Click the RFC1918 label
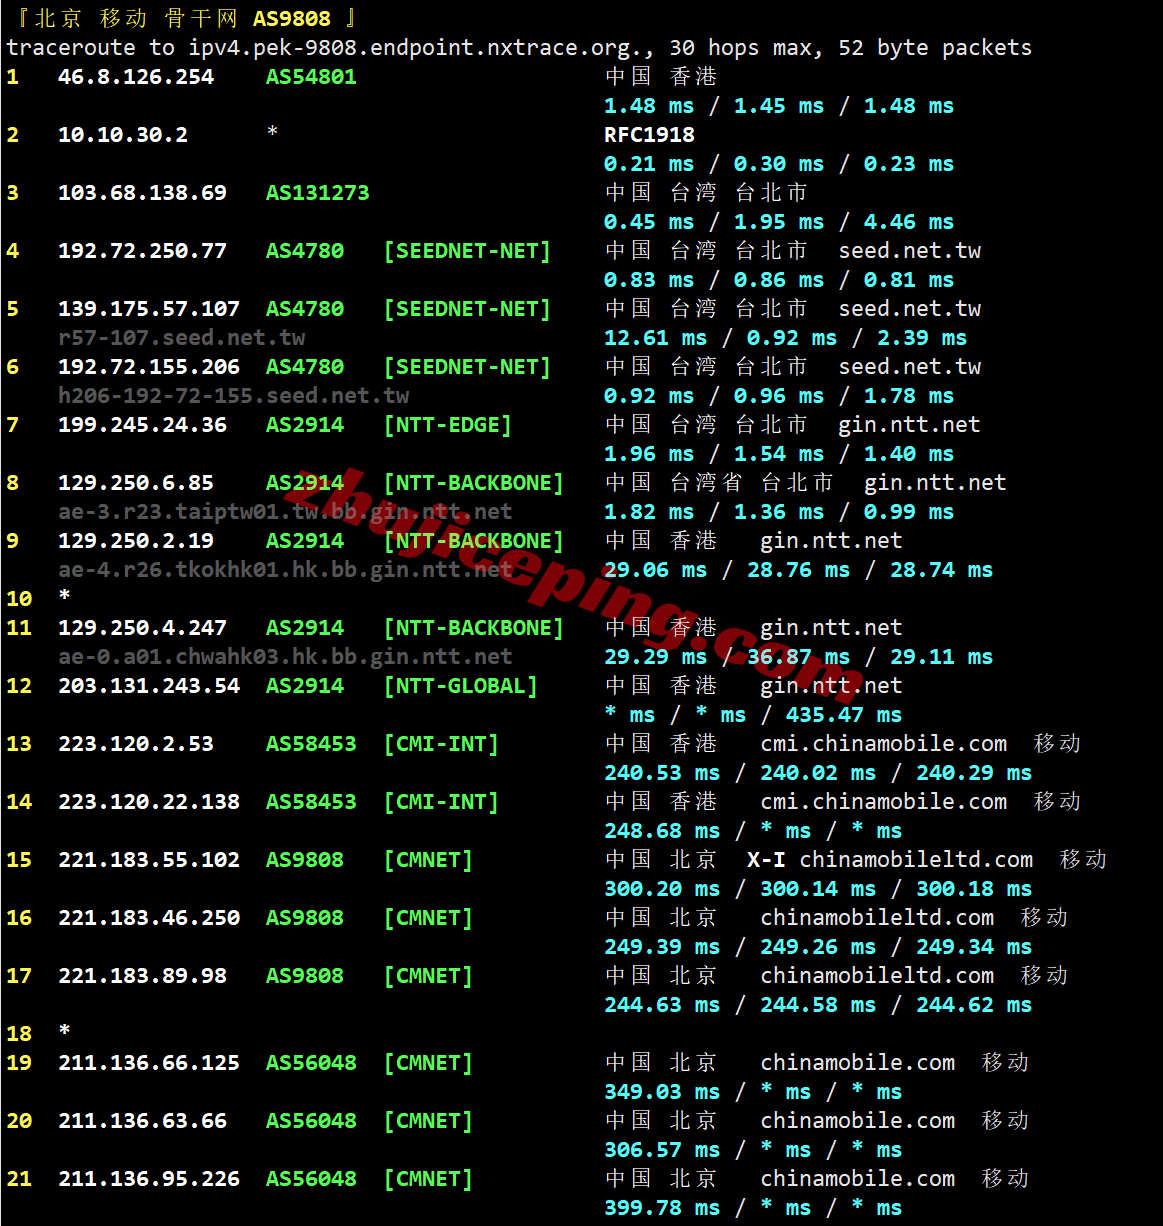The height and width of the screenshot is (1226, 1163). [x=649, y=135]
